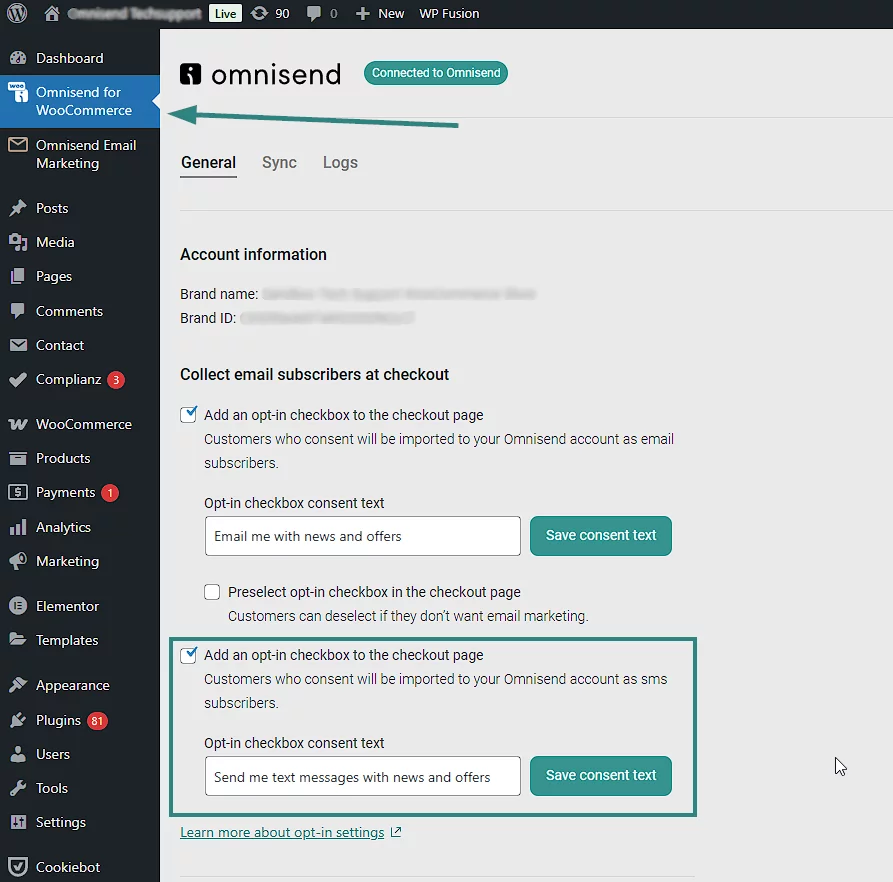Image resolution: width=893 pixels, height=882 pixels.
Task: Click the Analytics bar chart icon
Action: 18,527
